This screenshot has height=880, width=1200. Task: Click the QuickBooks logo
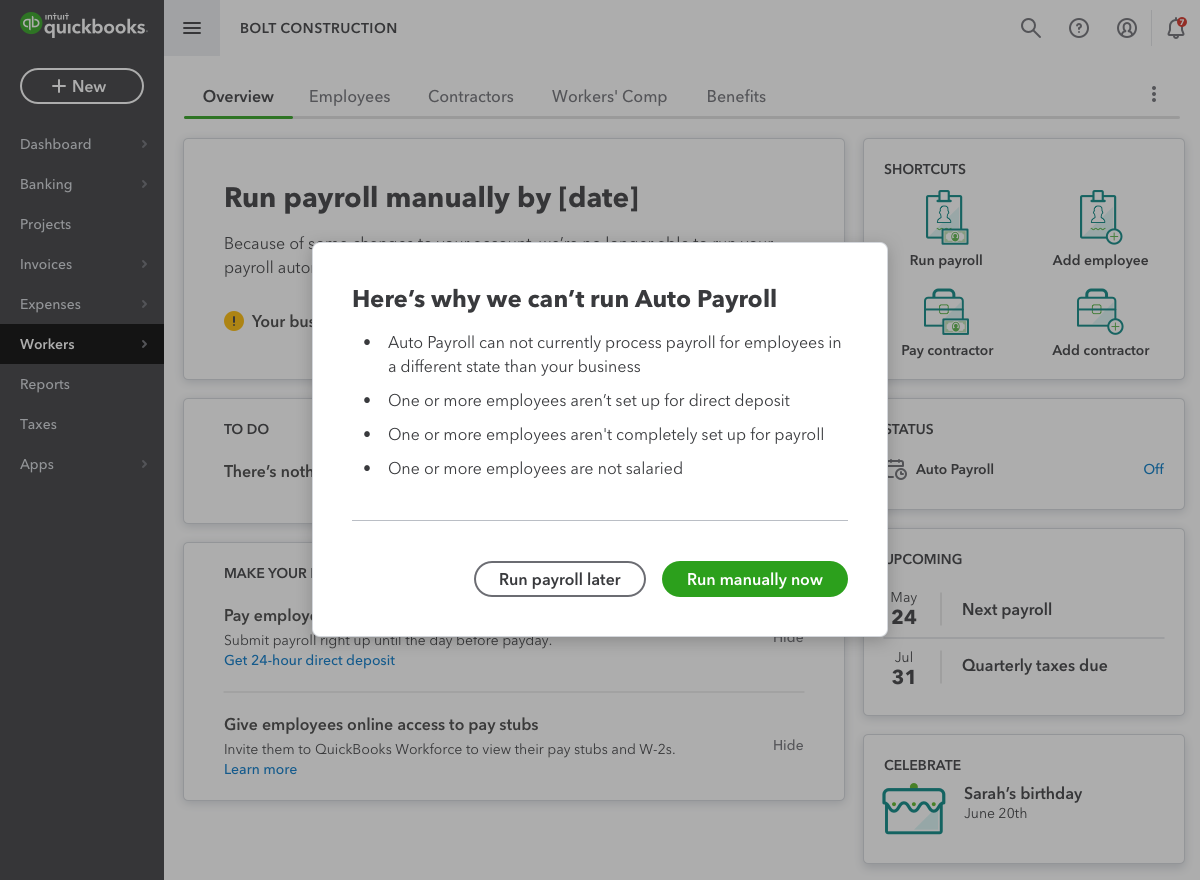click(83, 25)
